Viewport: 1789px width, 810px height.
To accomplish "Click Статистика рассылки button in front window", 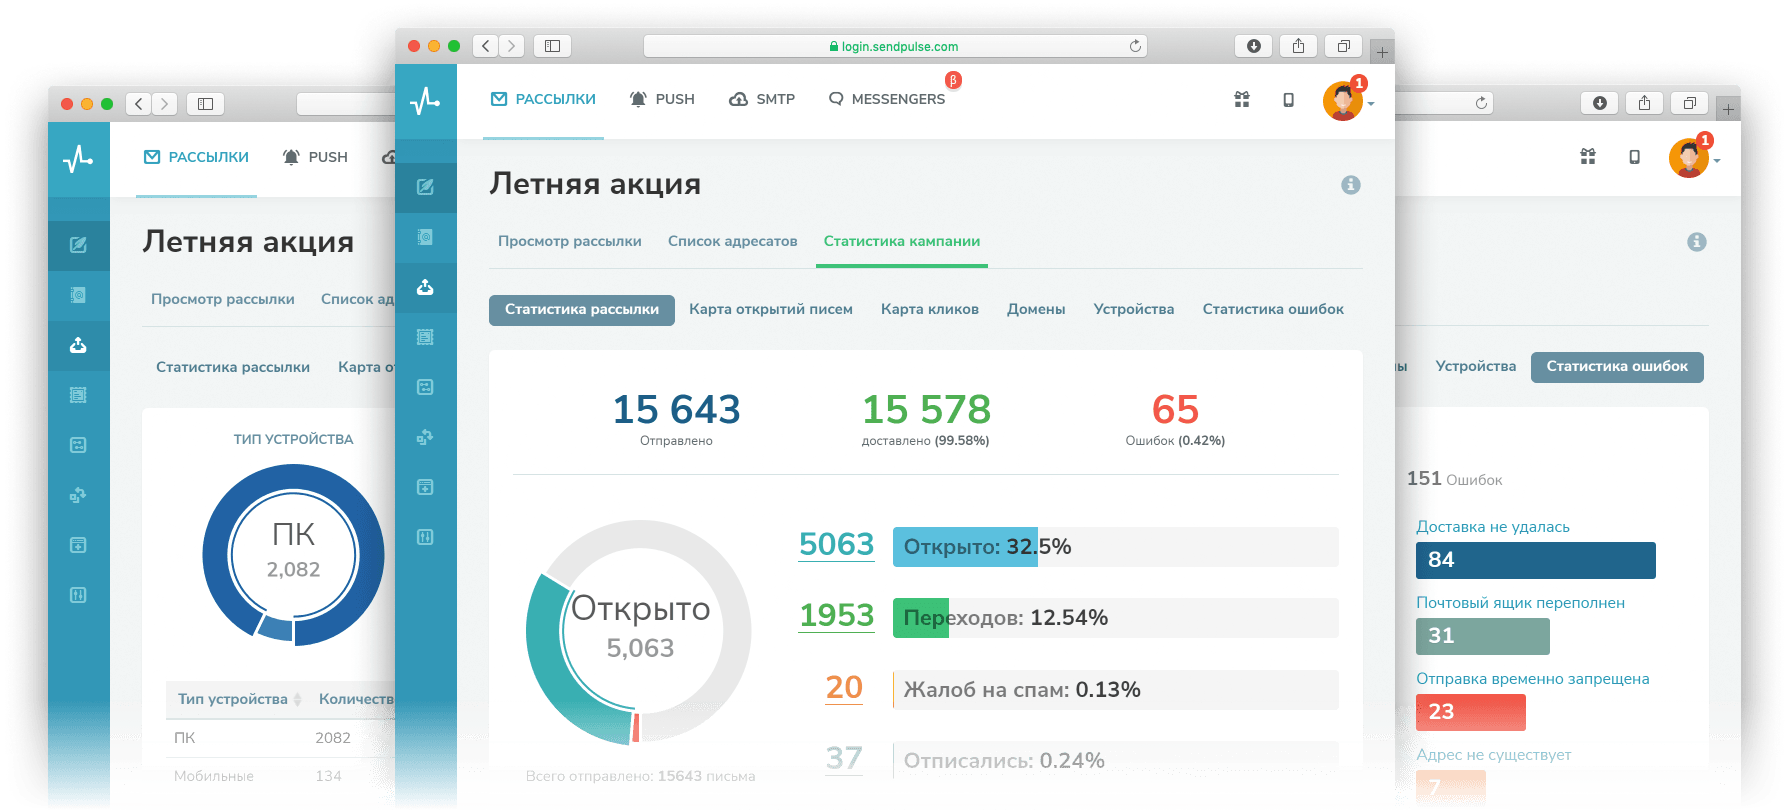I will click(582, 310).
